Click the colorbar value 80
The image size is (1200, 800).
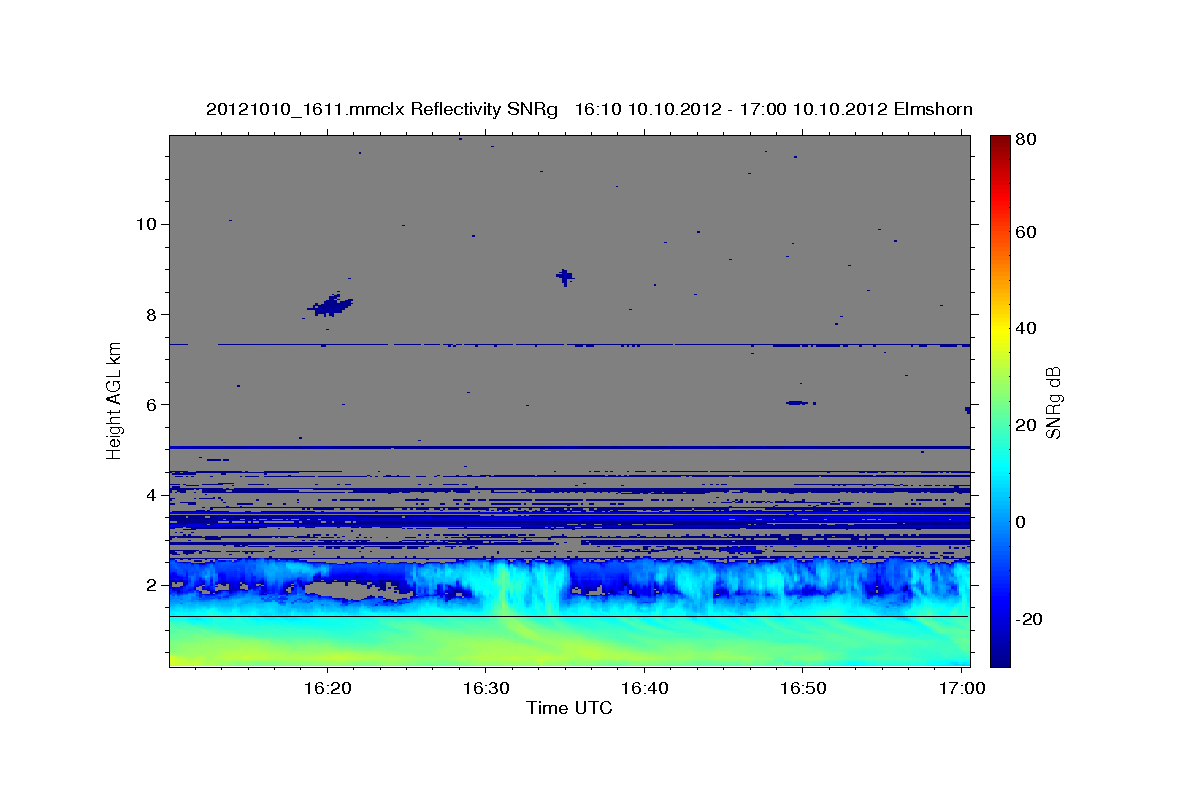click(1025, 140)
